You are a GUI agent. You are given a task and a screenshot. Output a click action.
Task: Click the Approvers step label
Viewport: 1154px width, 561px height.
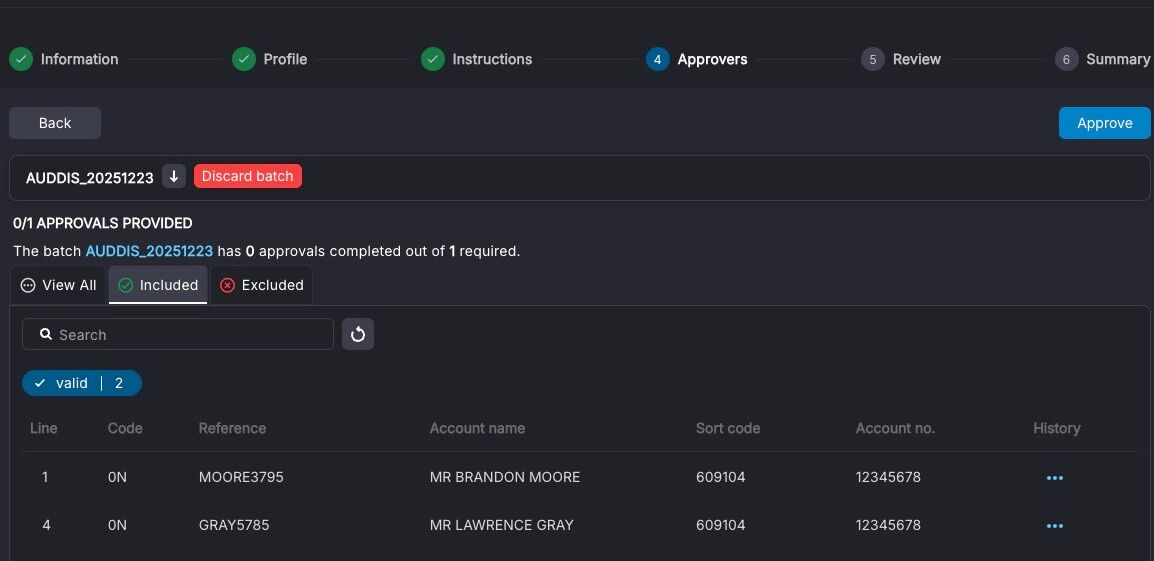pyautogui.click(x=712, y=60)
